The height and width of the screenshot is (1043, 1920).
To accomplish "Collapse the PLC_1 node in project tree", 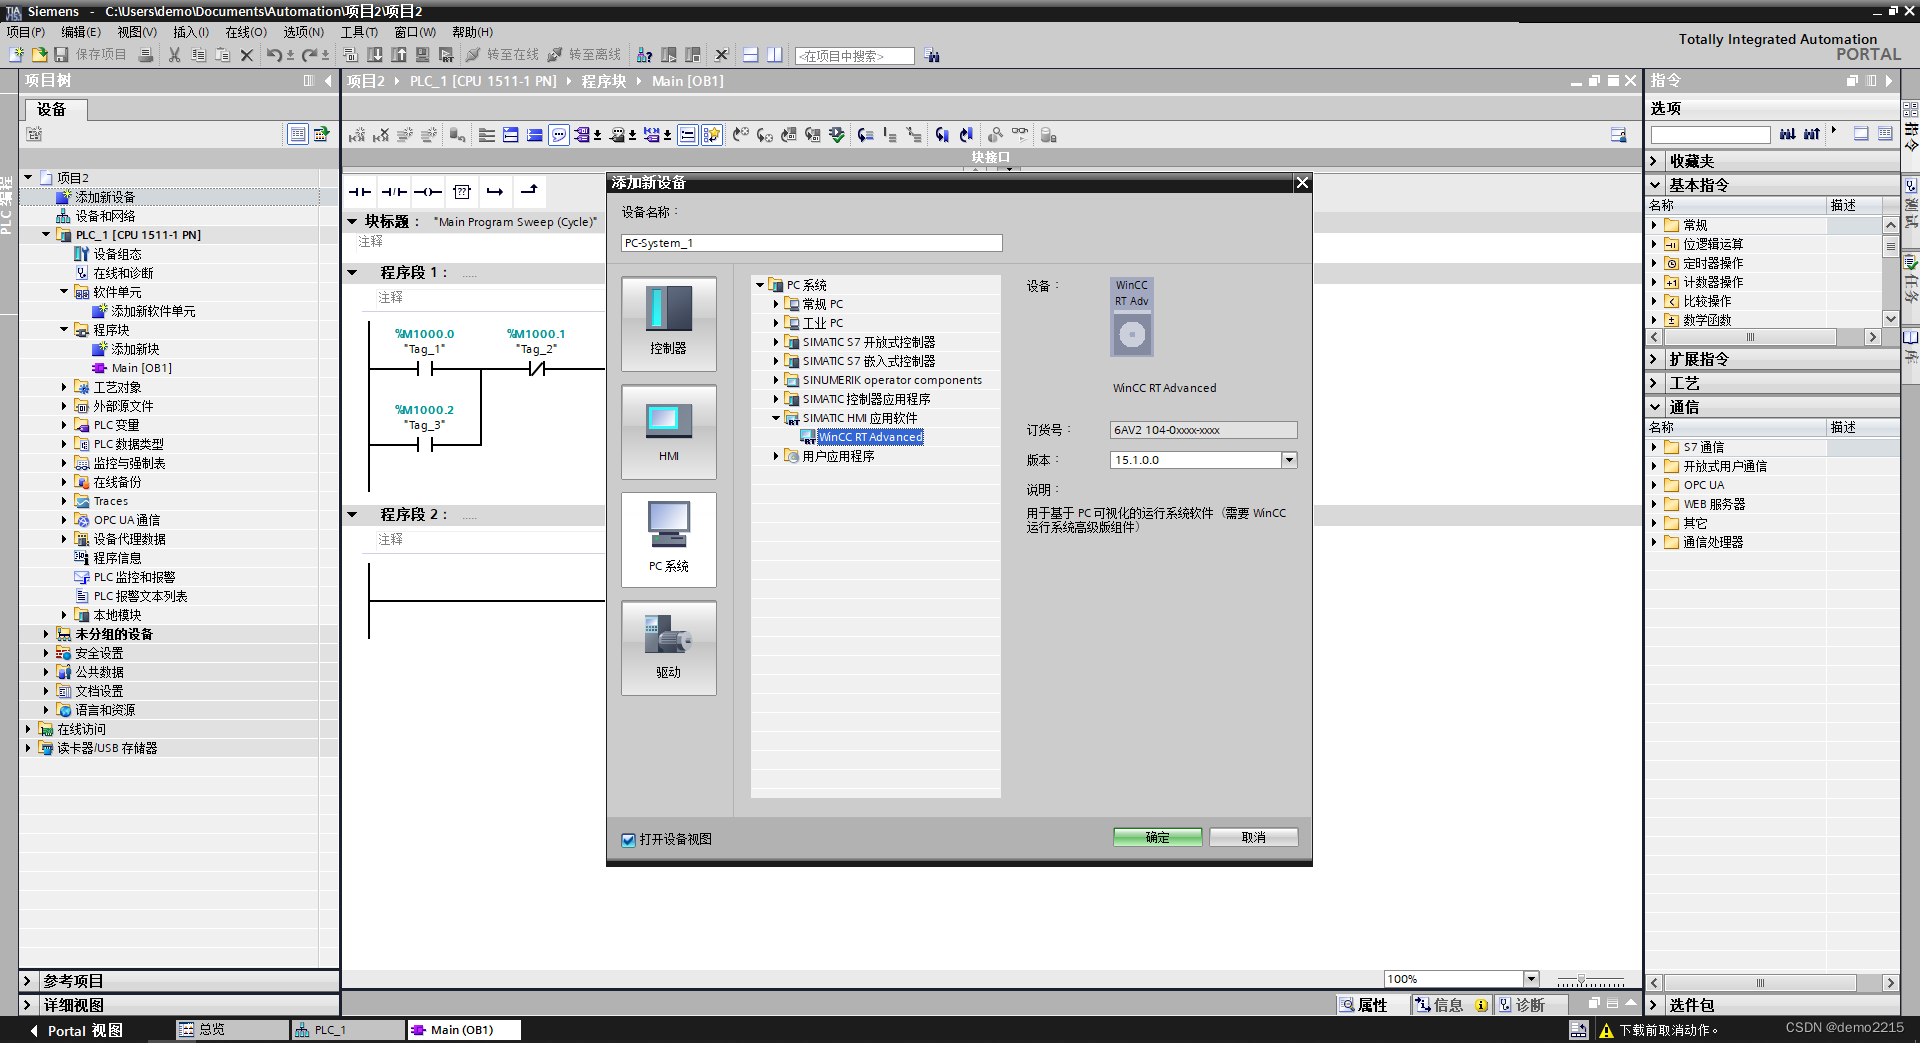I will coord(46,235).
